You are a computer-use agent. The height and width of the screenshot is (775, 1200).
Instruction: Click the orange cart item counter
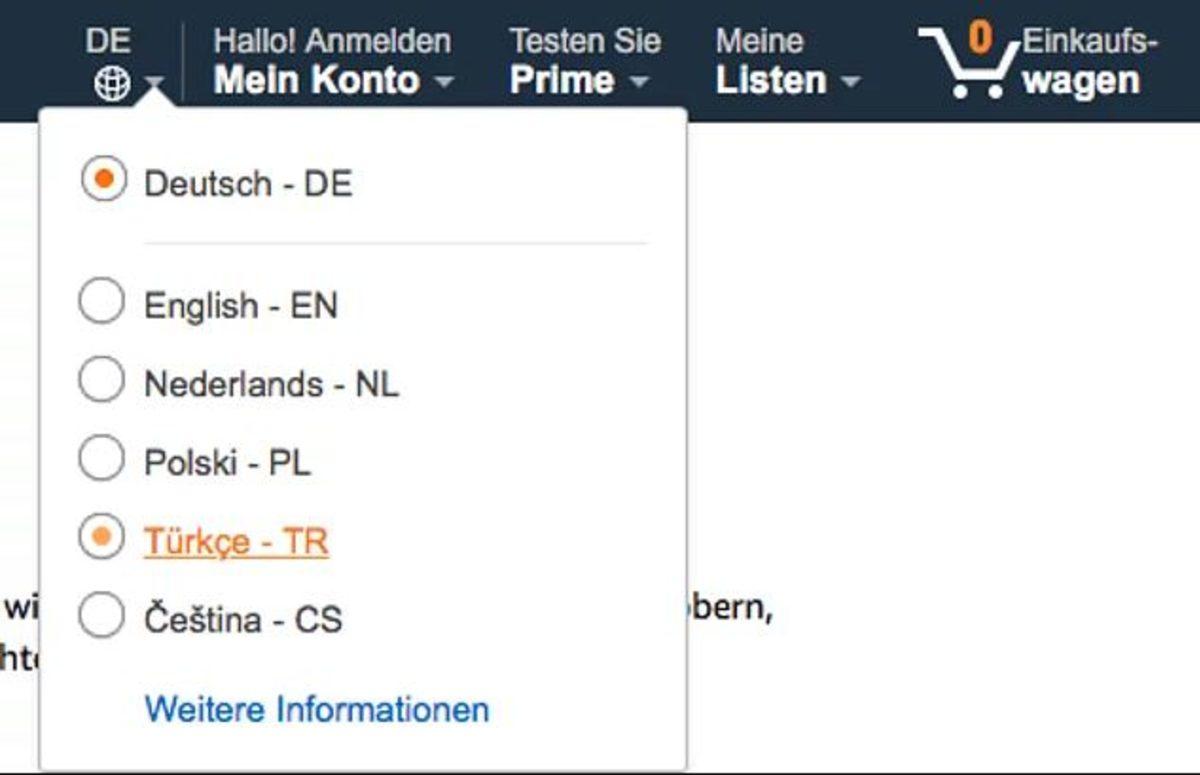[x=978, y=40]
